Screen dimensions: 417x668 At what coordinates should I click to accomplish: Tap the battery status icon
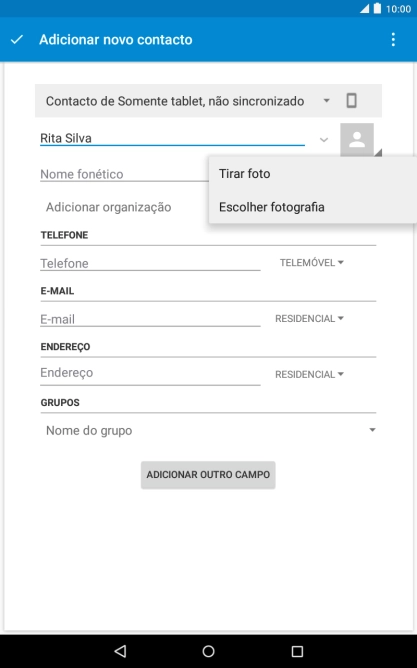pos(377,8)
